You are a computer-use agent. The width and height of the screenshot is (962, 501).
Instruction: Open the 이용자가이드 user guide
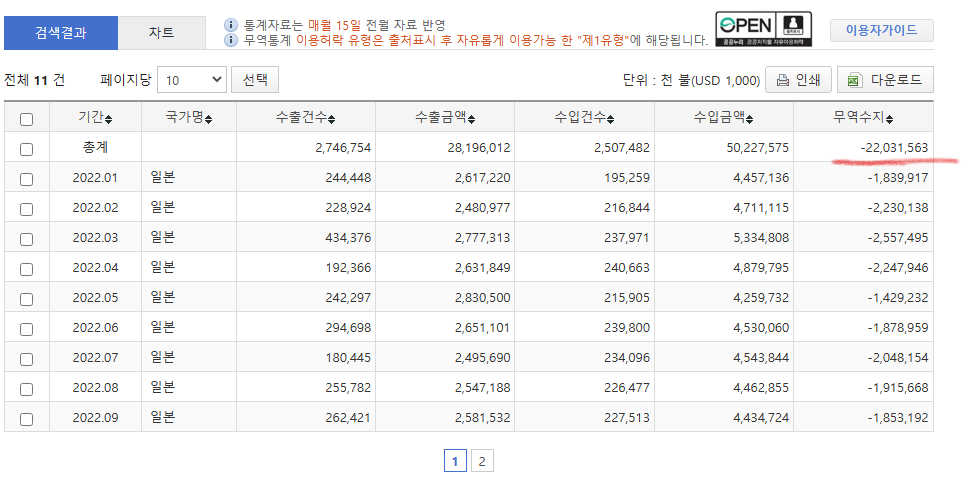(x=881, y=31)
